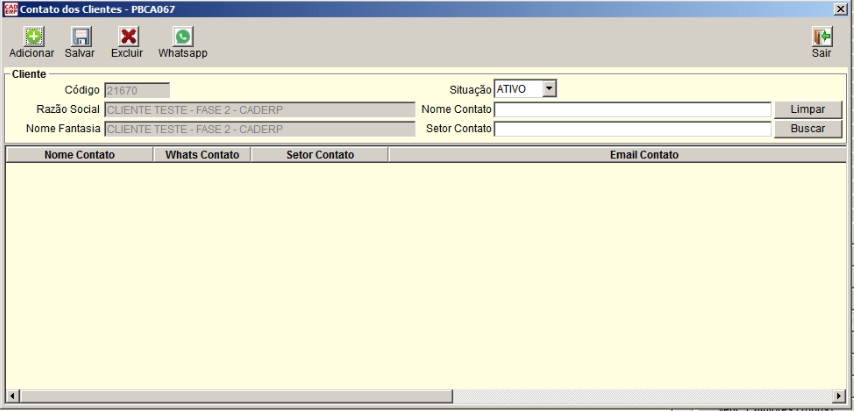Click the Nome Fantasia field

pos(260,130)
